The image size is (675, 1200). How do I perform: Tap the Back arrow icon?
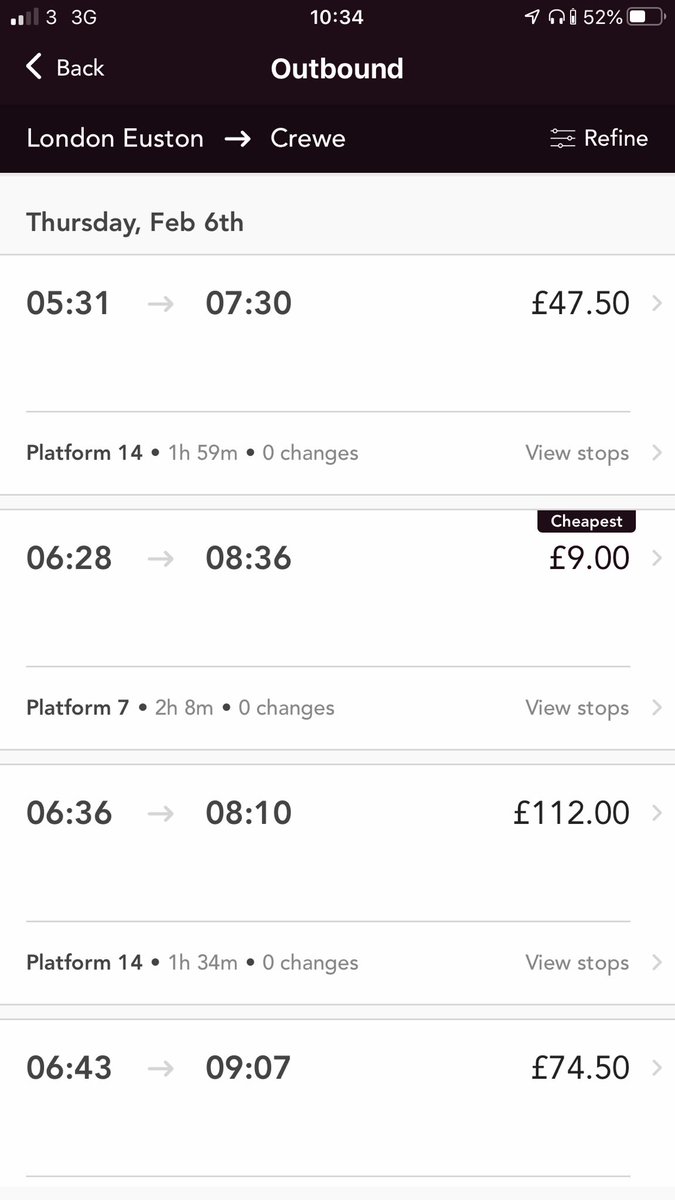[34, 68]
